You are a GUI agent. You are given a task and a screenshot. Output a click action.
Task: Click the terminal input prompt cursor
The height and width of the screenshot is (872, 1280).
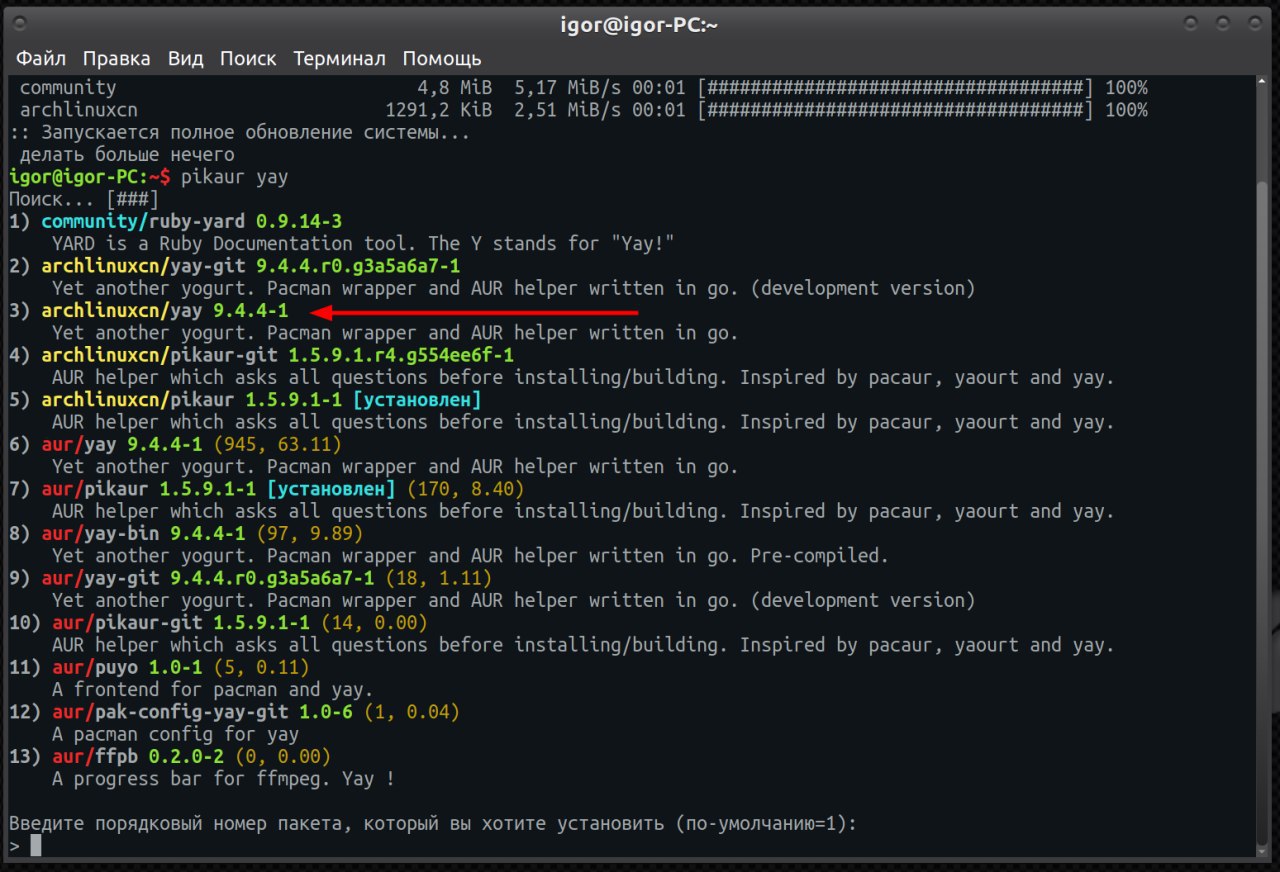click(x=36, y=846)
